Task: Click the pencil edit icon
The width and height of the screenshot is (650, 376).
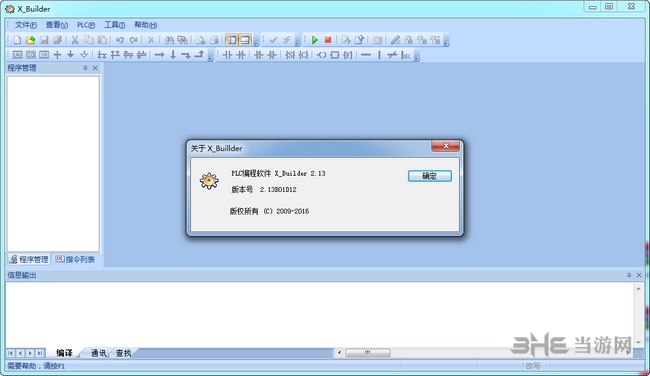Action: [x=395, y=40]
